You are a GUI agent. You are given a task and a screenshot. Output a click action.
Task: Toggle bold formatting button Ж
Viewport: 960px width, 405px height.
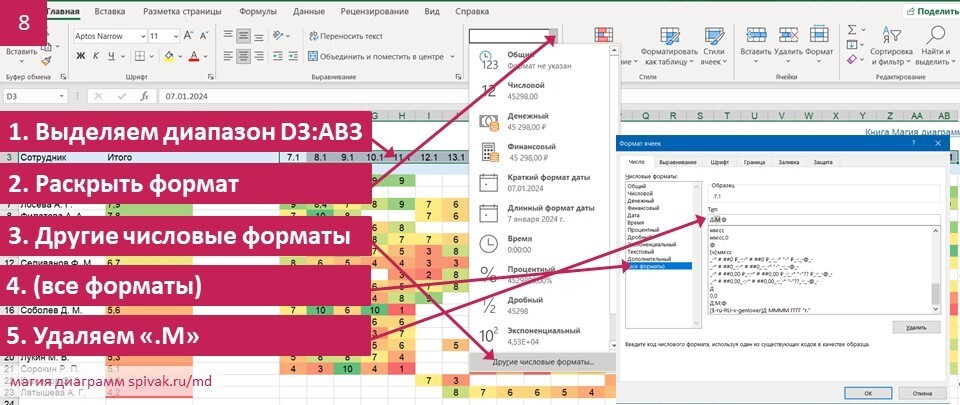81,56
